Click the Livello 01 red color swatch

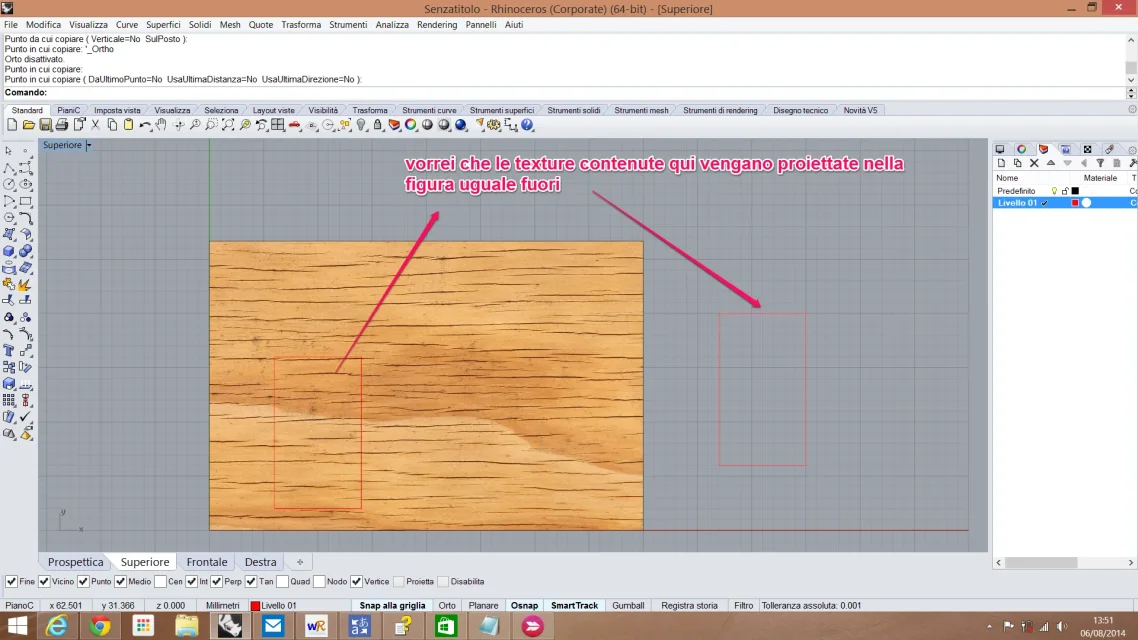1076,203
